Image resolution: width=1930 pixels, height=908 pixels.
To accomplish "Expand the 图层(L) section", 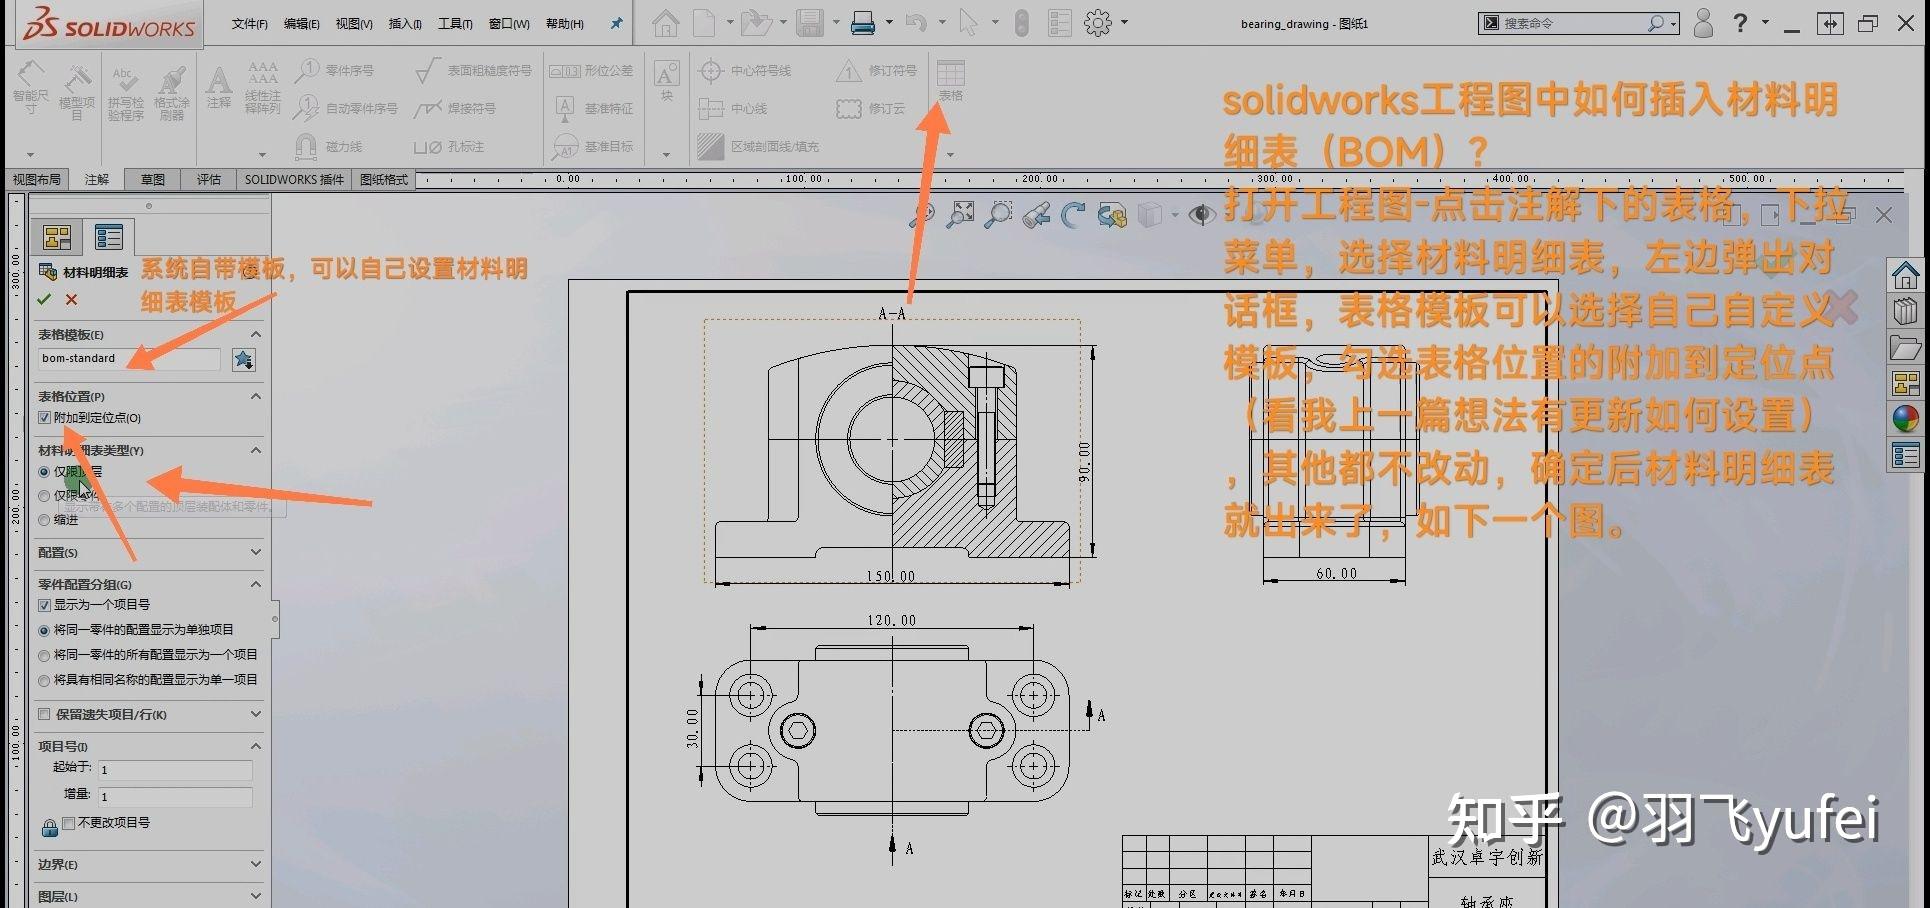I will point(257,896).
